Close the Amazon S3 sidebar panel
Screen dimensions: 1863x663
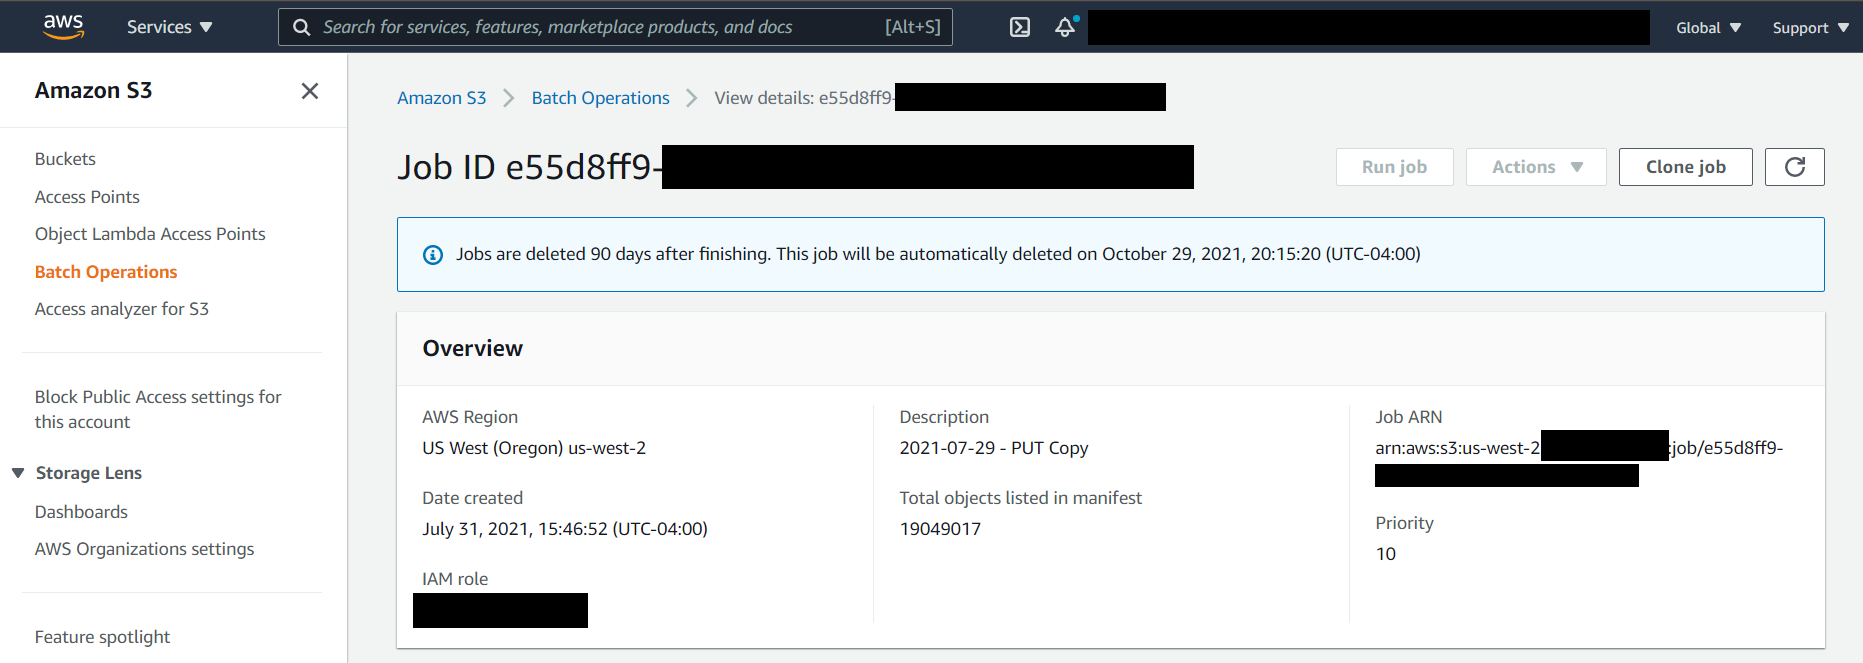pos(310,90)
